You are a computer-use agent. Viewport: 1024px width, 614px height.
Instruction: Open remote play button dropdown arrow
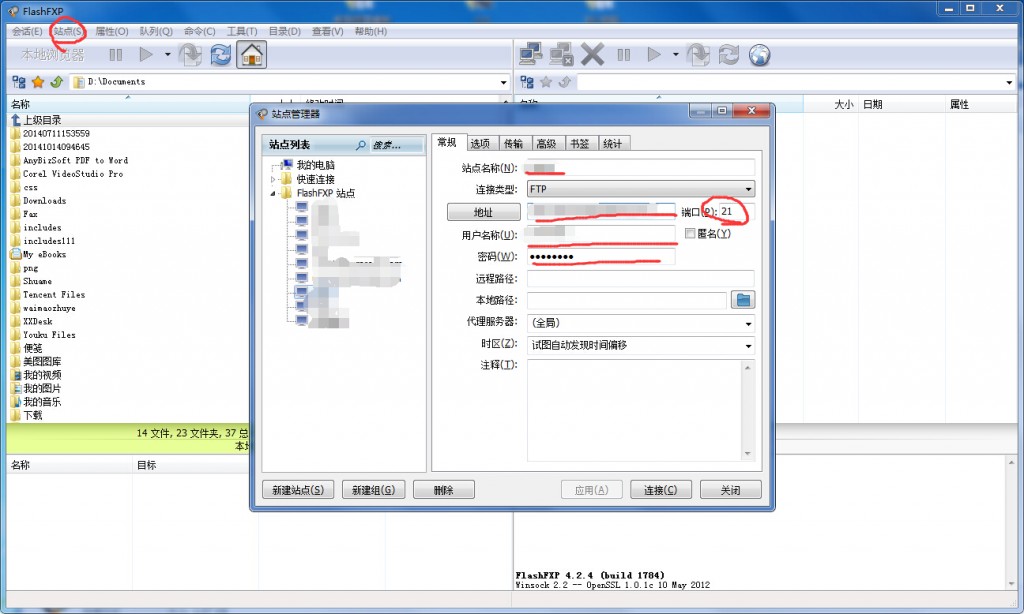(x=675, y=55)
